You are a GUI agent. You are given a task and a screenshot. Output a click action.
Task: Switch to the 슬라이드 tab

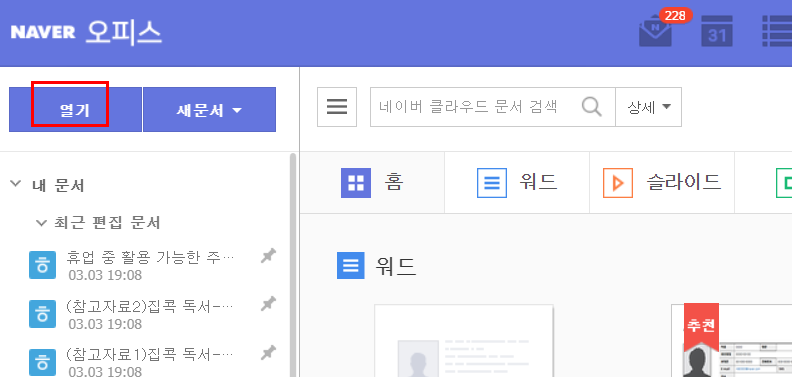662,182
